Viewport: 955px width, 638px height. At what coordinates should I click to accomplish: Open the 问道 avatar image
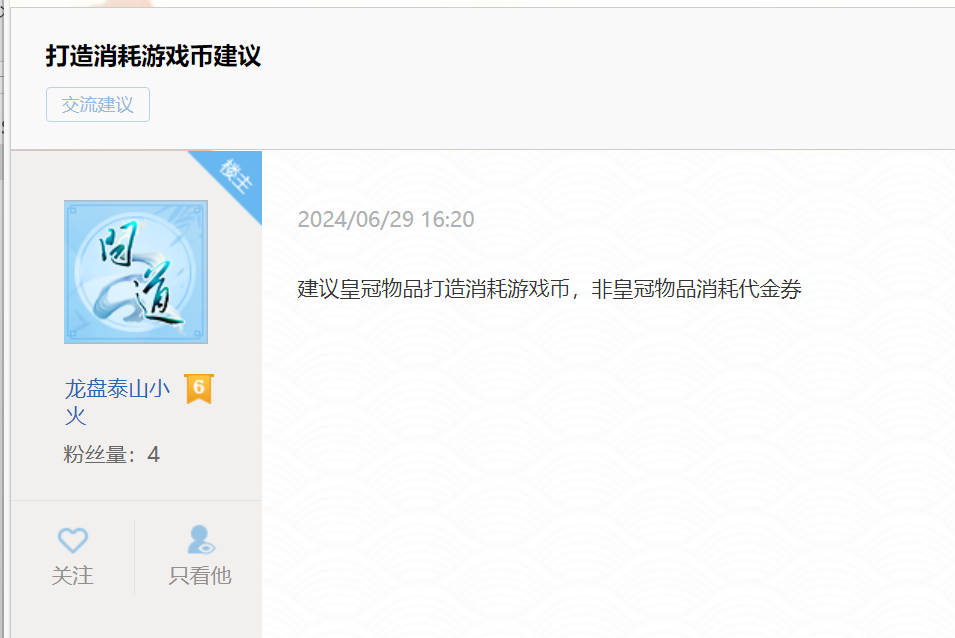click(x=136, y=272)
